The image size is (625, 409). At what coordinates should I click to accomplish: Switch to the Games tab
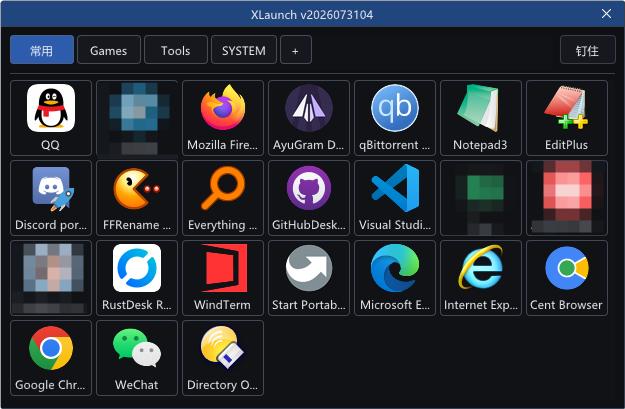pyautogui.click(x=109, y=50)
